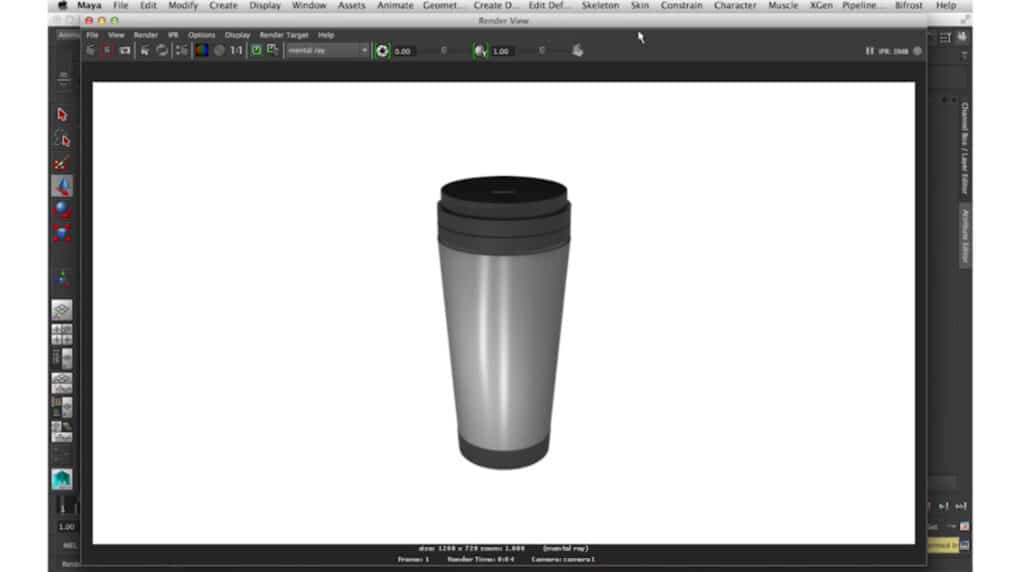Activate the Lasso select tool
Image resolution: width=1024 pixels, height=572 pixels.
[x=62, y=139]
